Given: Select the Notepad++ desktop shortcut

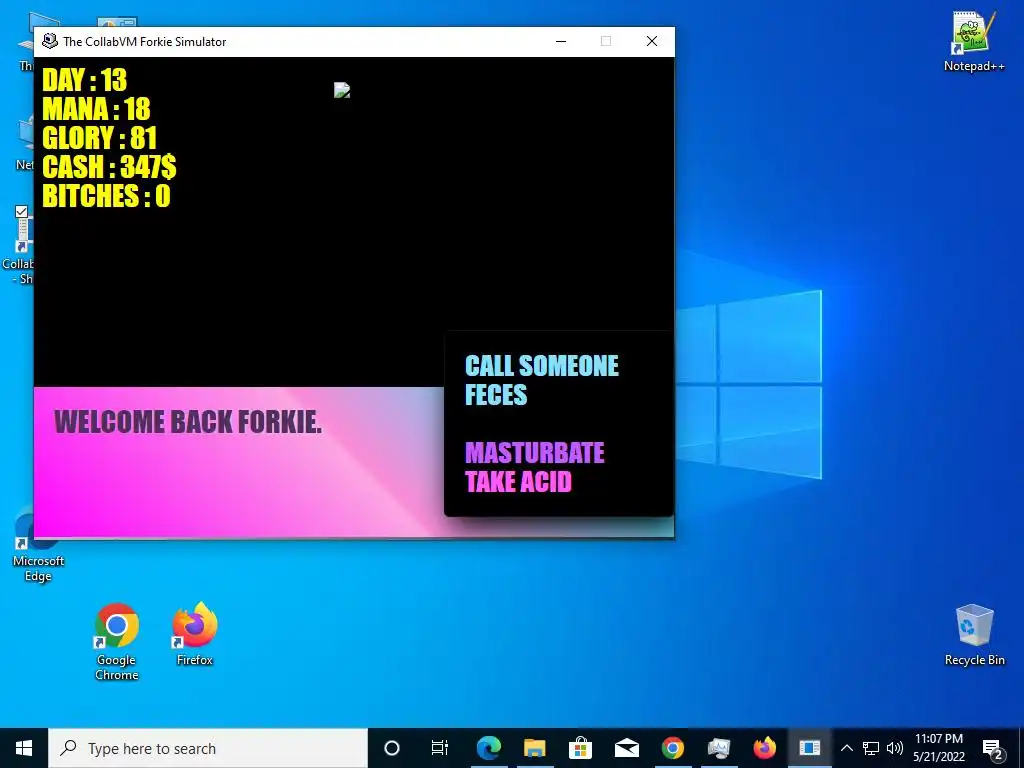Looking at the screenshot, I should tap(974, 42).
